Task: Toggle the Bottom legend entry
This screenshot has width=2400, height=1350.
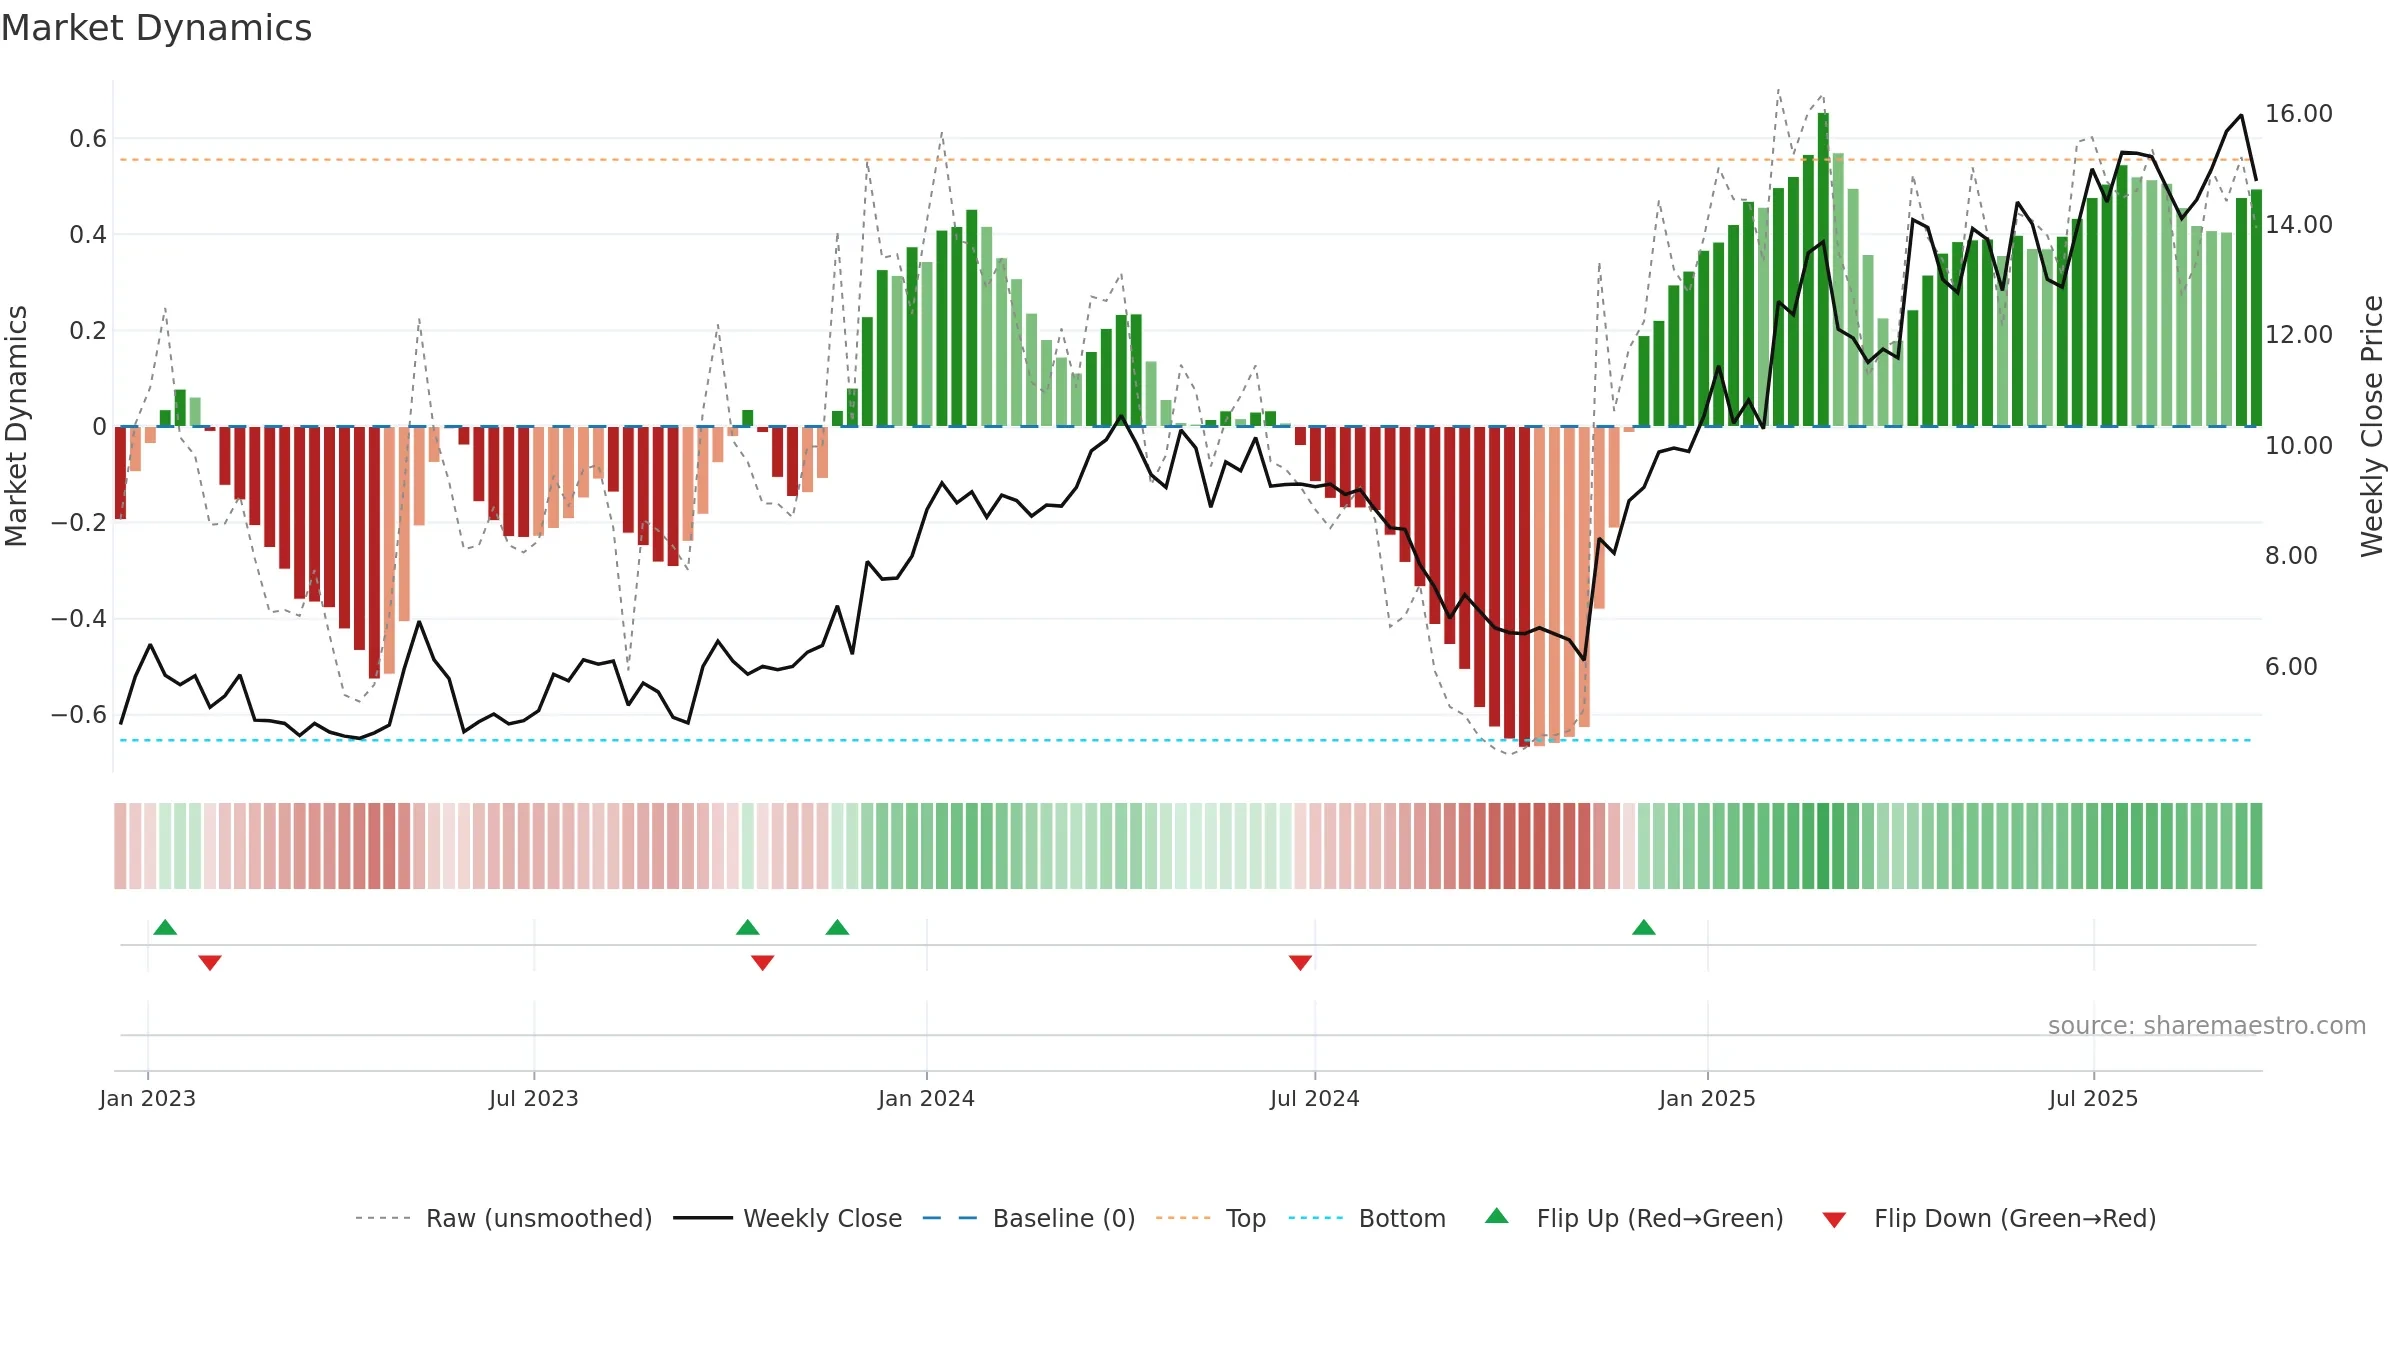Action: point(1367,1218)
